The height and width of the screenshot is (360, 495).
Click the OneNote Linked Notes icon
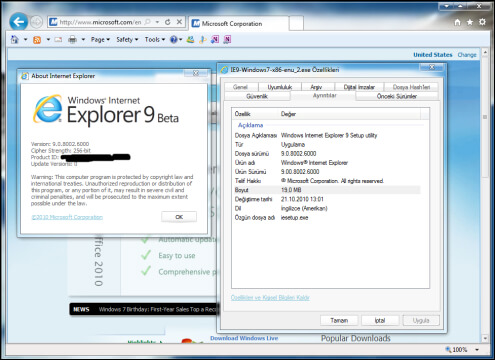227,40
